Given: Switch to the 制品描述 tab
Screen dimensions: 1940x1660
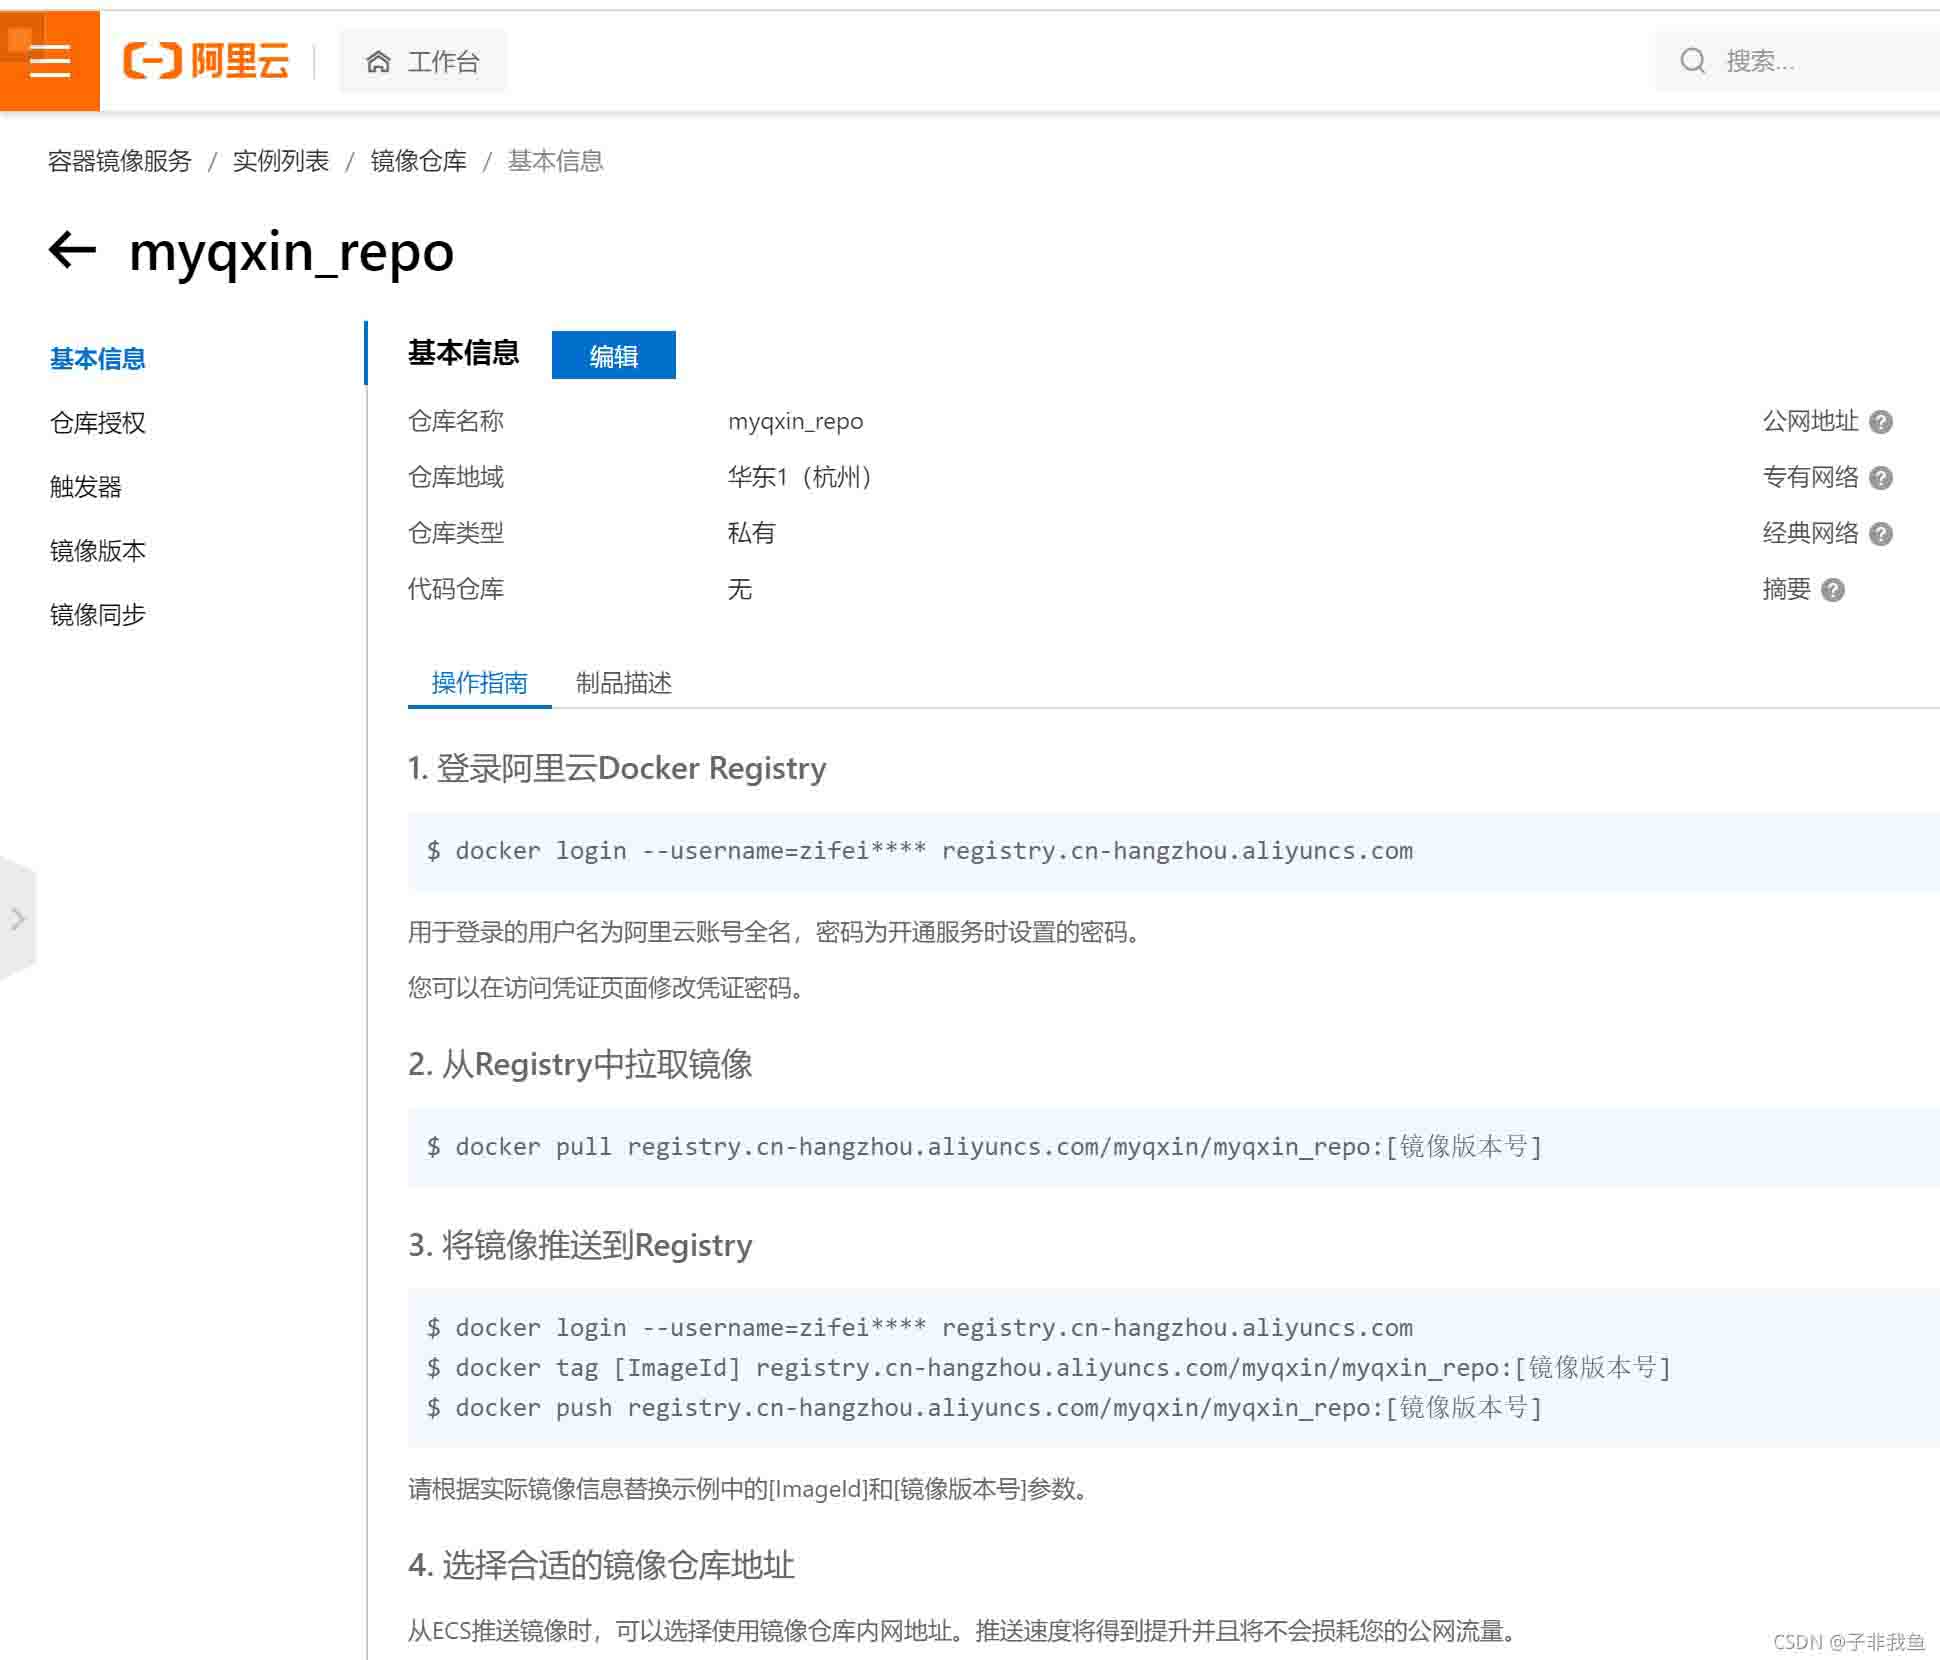Looking at the screenshot, I should tap(624, 683).
